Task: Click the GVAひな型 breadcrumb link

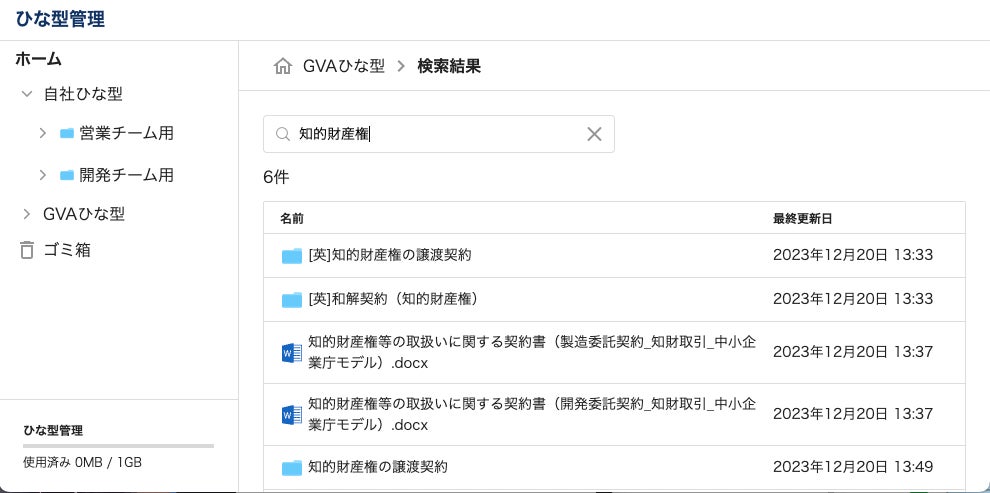Action: tap(343, 66)
